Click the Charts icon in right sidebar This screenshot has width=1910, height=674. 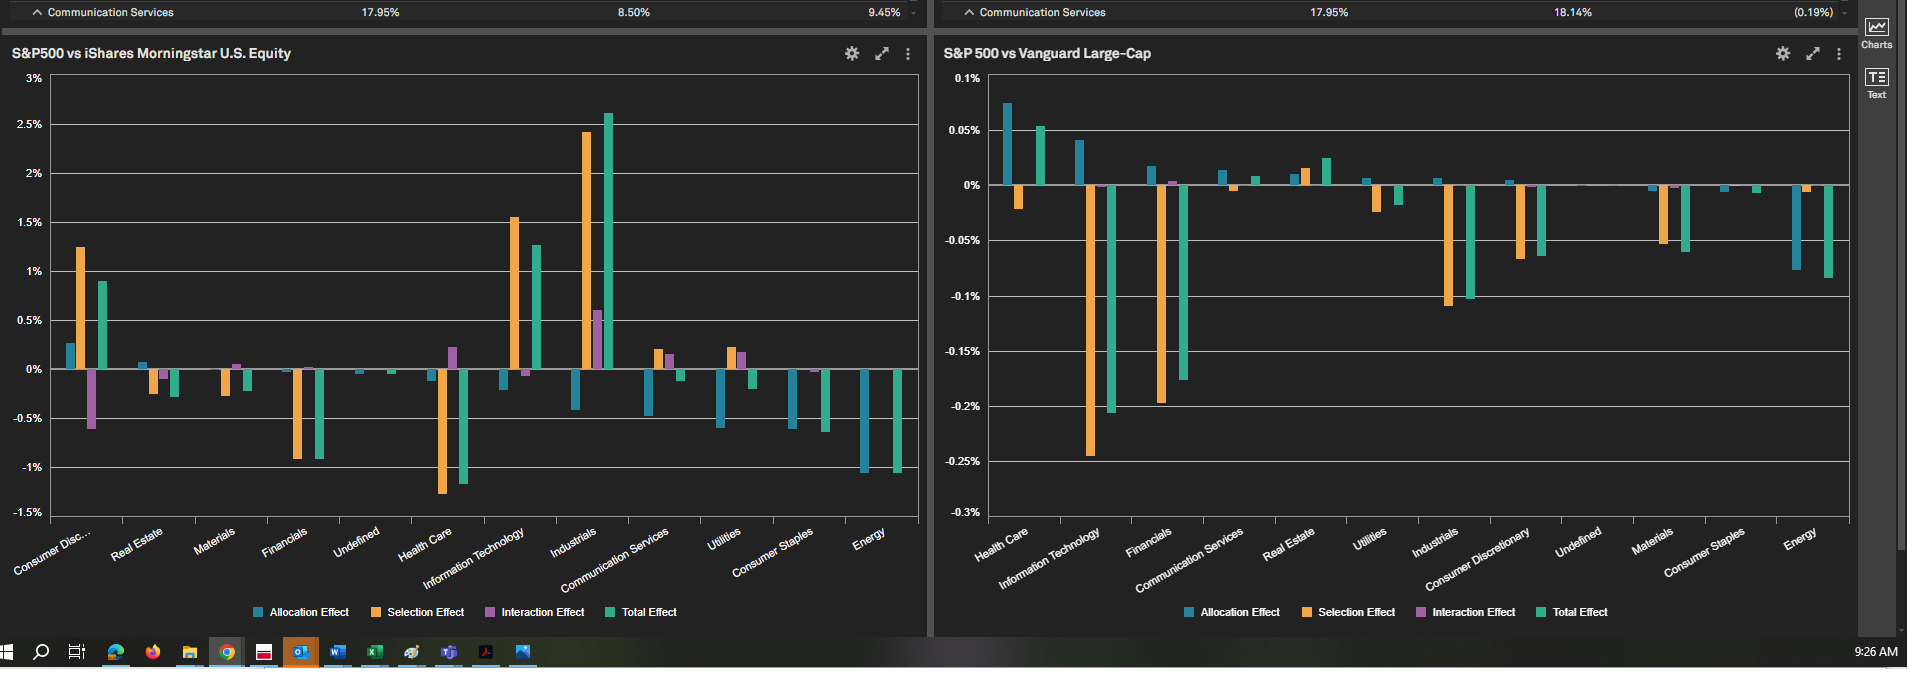click(1877, 32)
